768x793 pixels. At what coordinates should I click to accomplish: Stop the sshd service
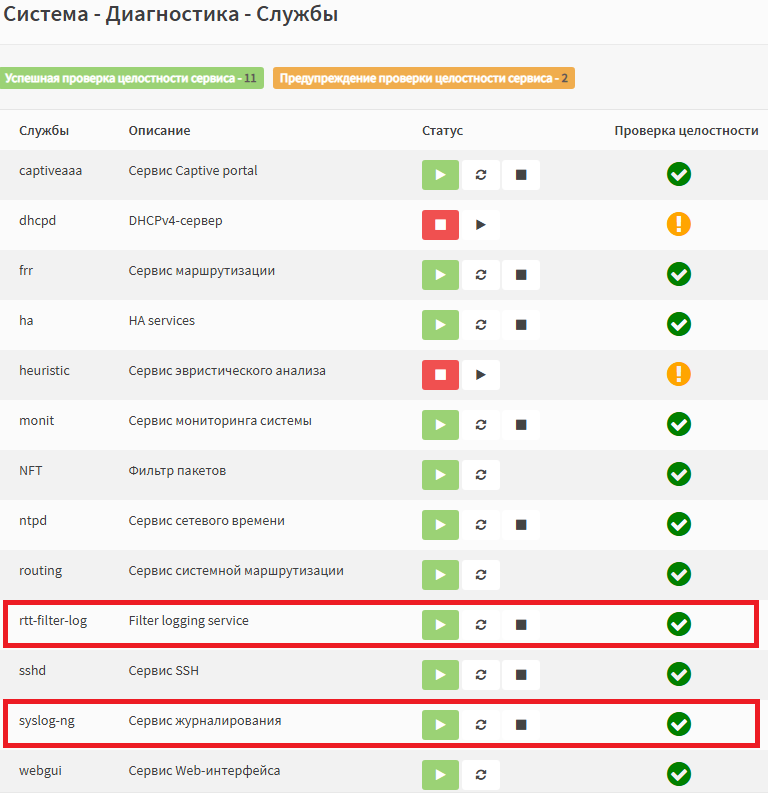click(x=521, y=675)
